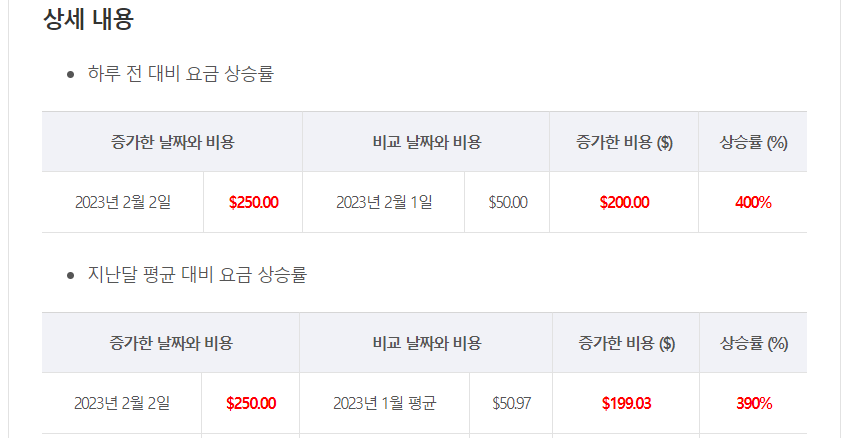Image resolution: width=847 pixels, height=438 pixels.
Task: Click second table's 증가한 날짜와 비용 header
Action: [x=171, y=343]
